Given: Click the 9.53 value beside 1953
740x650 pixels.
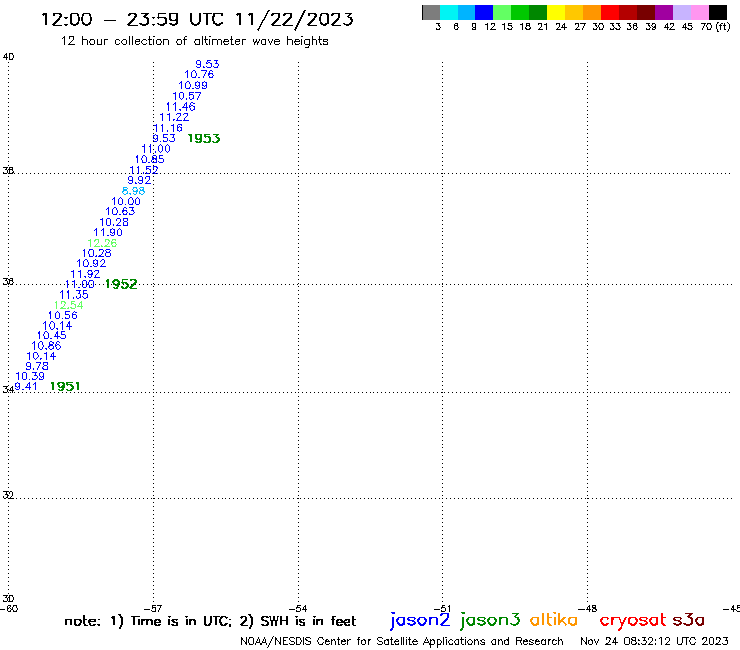Looking at the screenshot, I should [x=164, y=138].
